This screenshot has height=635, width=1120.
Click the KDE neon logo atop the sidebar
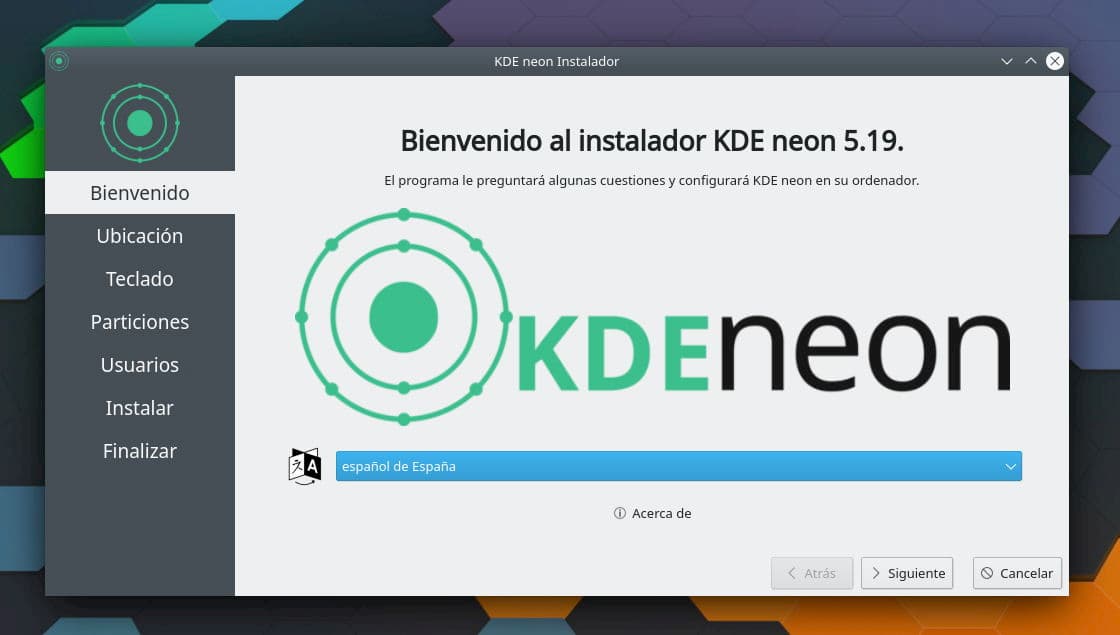(140, 123)
